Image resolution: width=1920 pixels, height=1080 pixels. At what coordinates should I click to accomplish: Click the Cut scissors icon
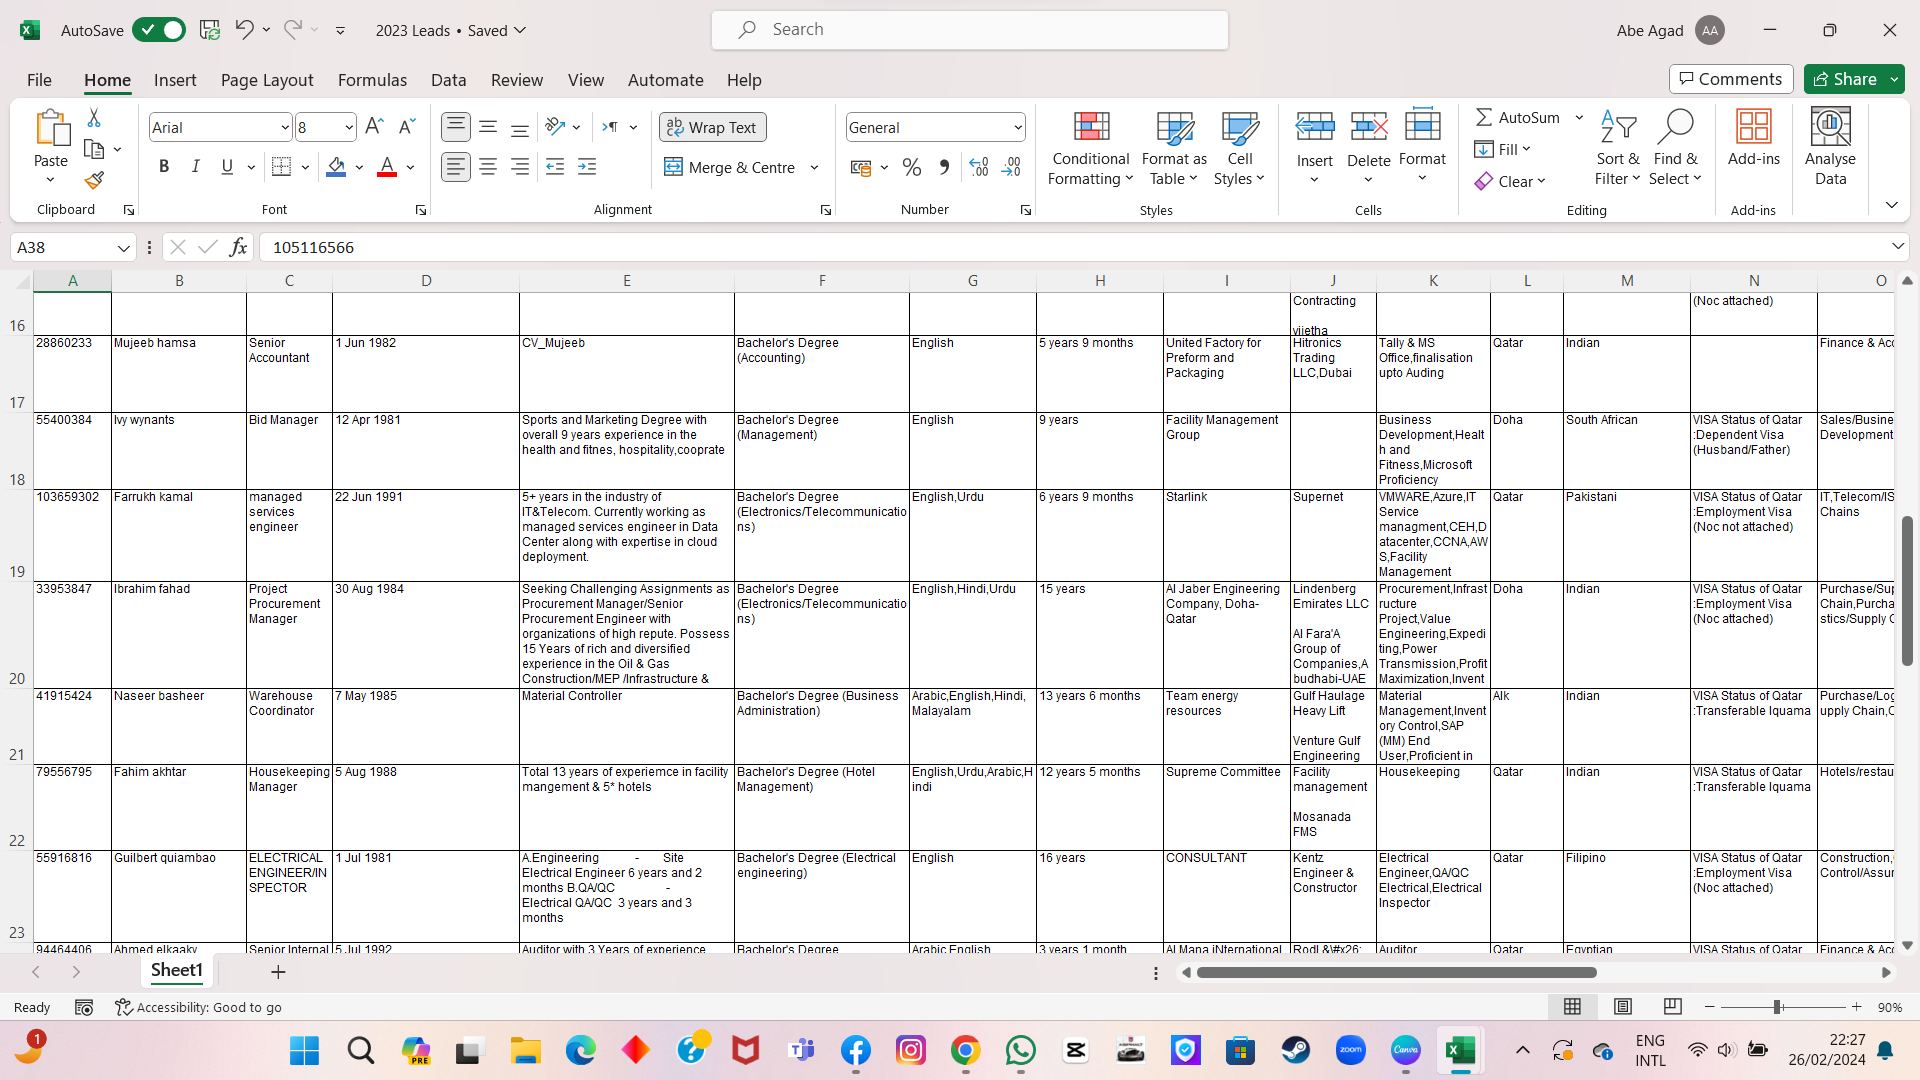(x=94, y=118)
